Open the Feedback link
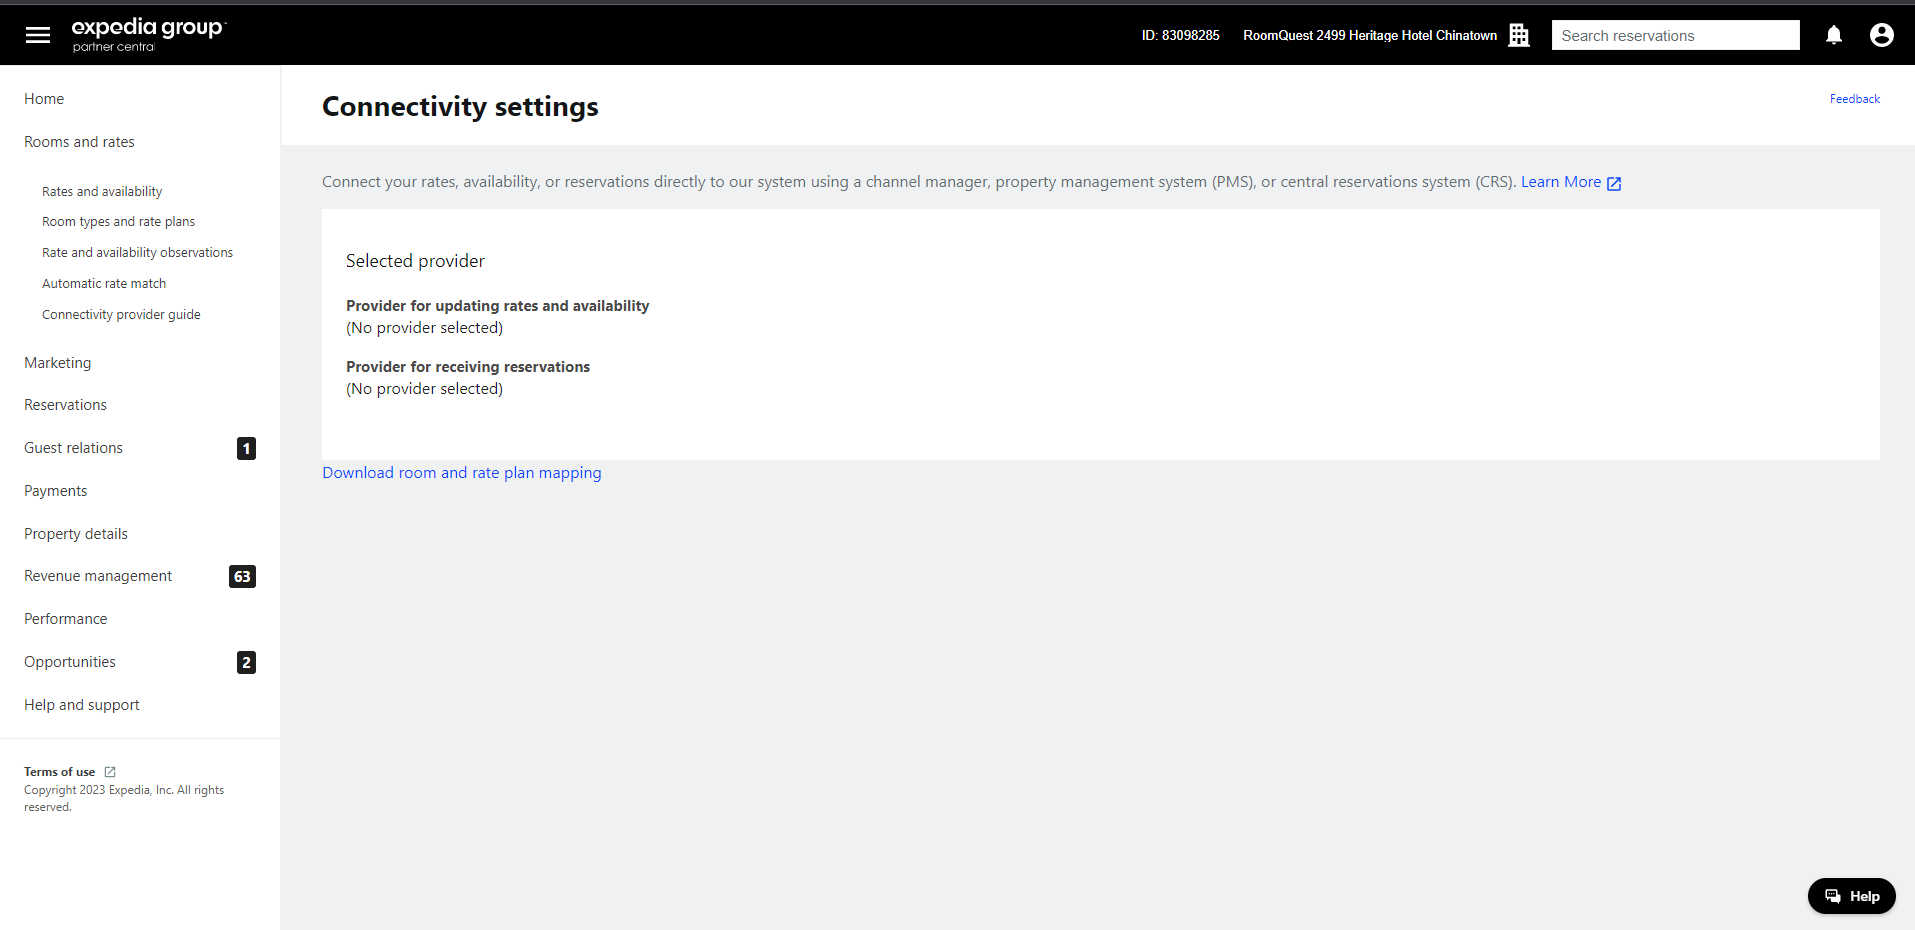Screen dimensions: 1915x930 coord(1855,99)
